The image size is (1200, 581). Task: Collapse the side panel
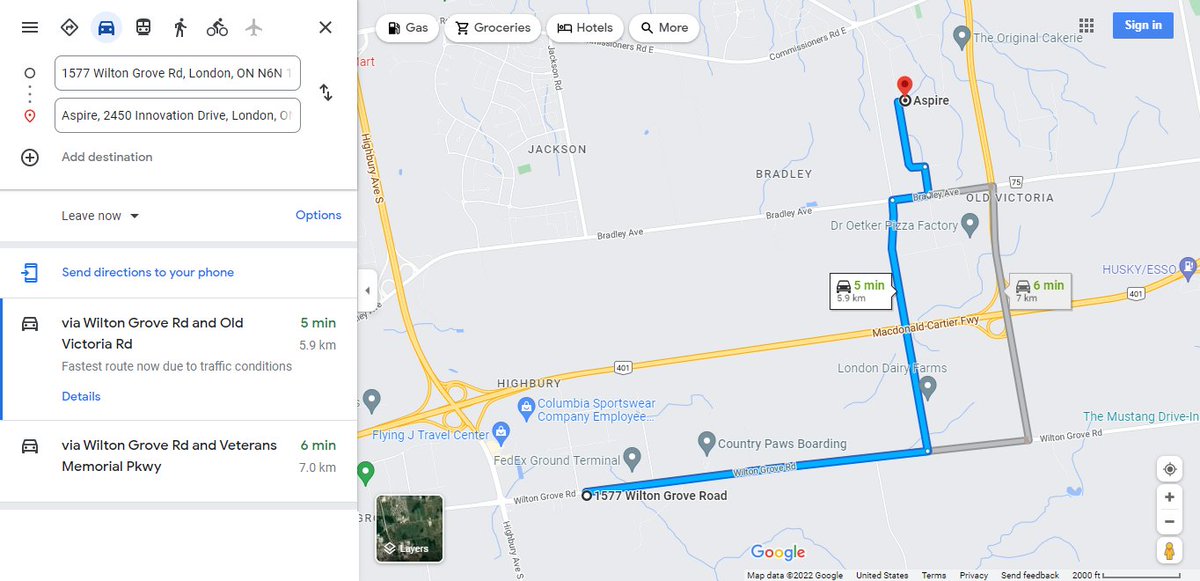(367, 291)
